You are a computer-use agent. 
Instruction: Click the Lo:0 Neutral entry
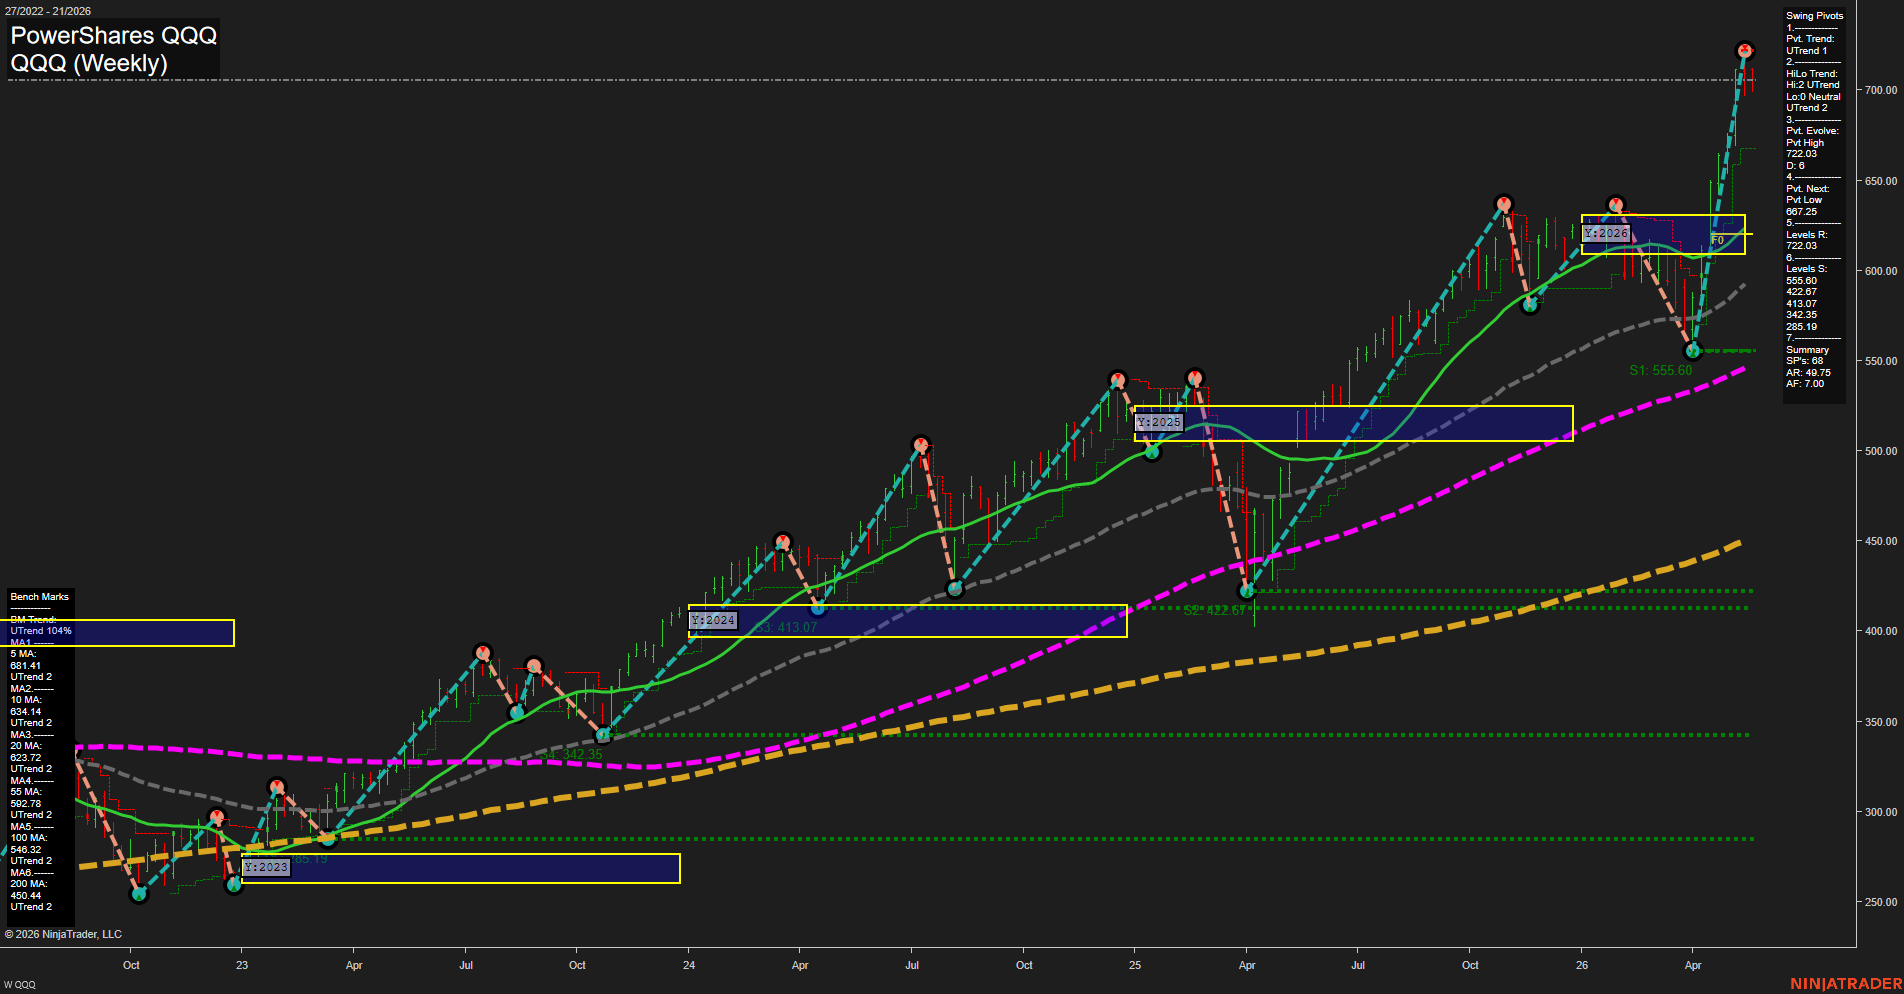pos(1813,97)
